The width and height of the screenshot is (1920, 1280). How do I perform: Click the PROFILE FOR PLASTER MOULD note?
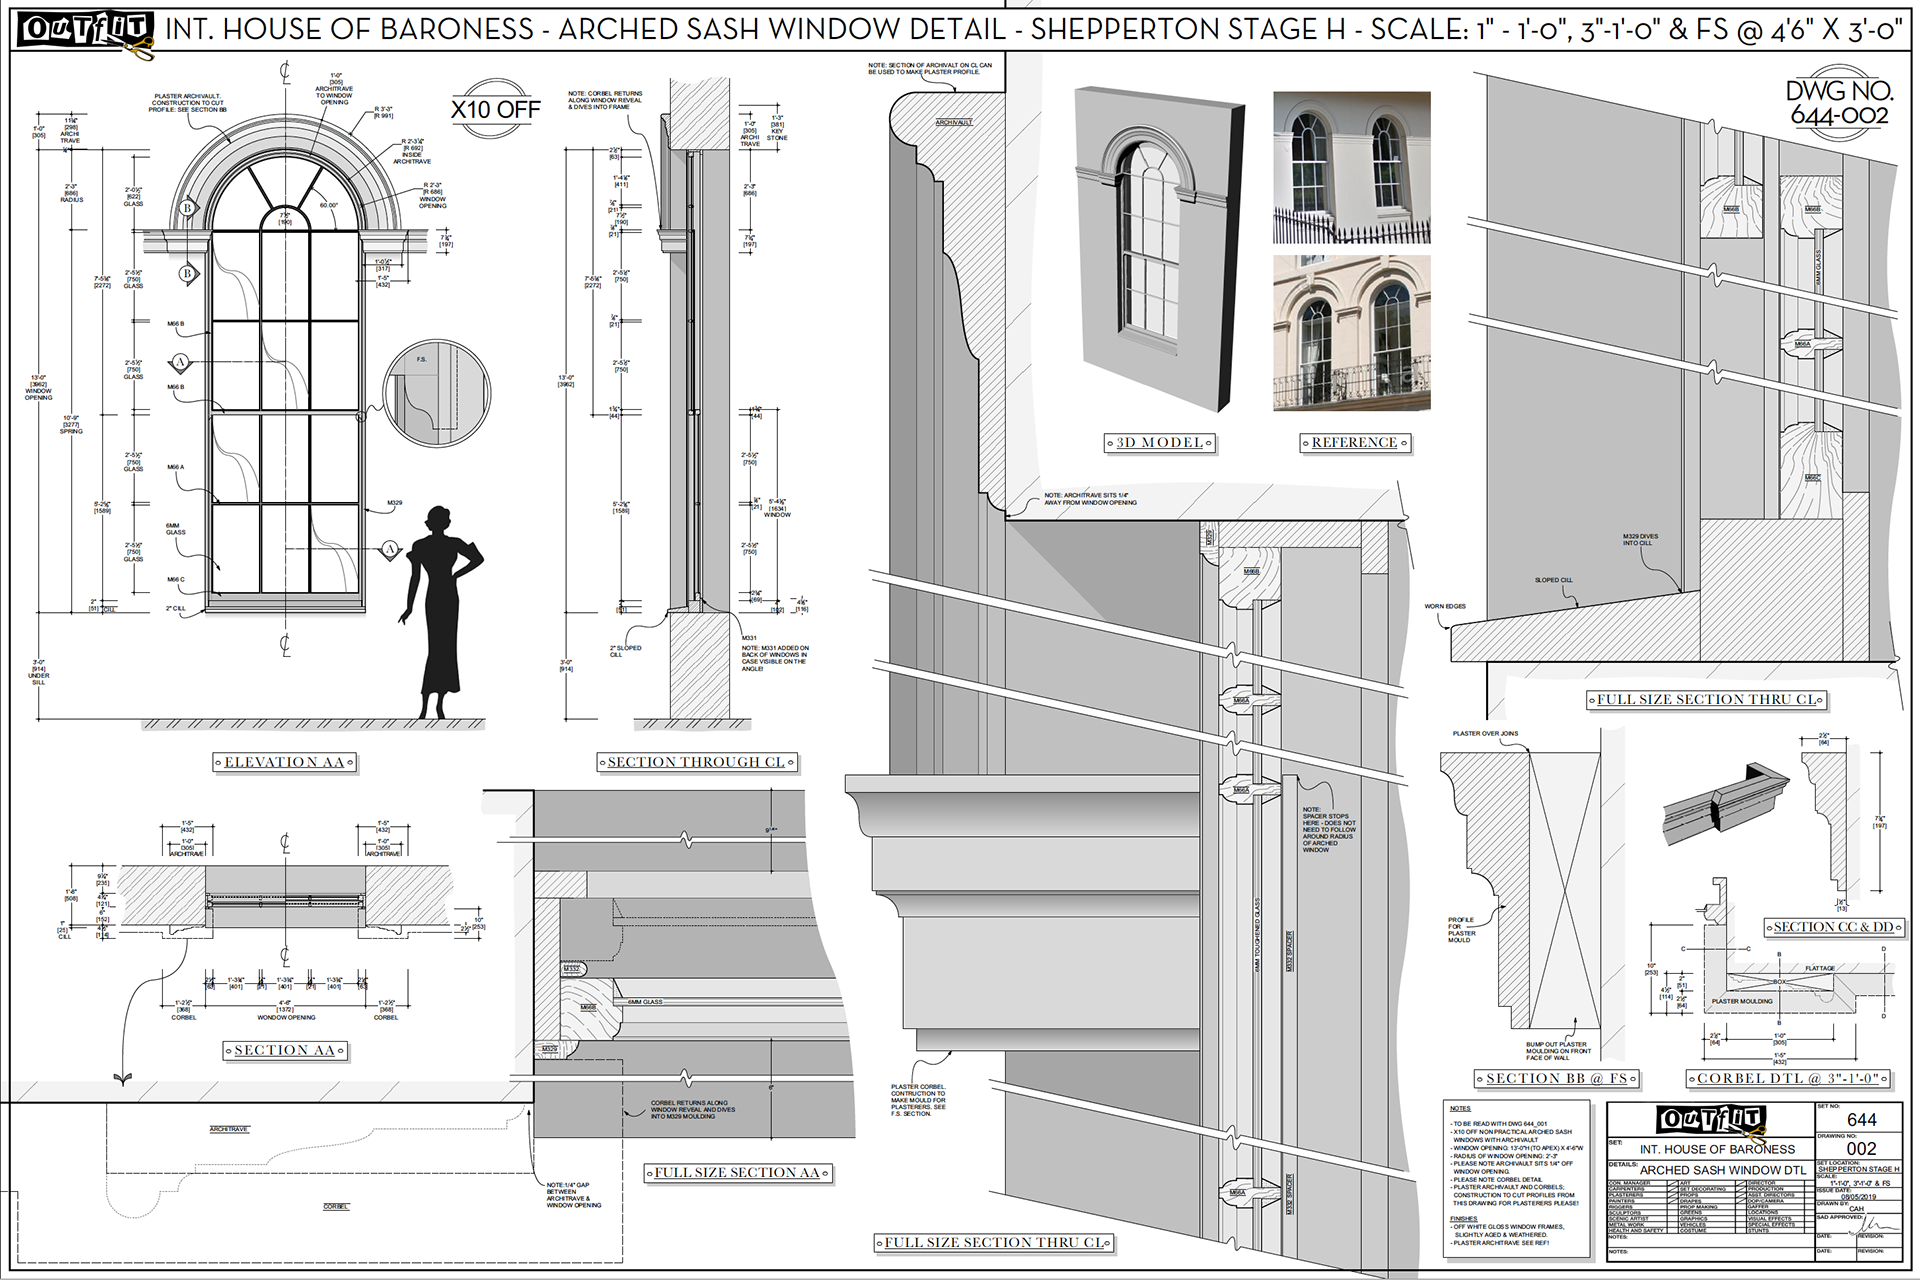1461,930
